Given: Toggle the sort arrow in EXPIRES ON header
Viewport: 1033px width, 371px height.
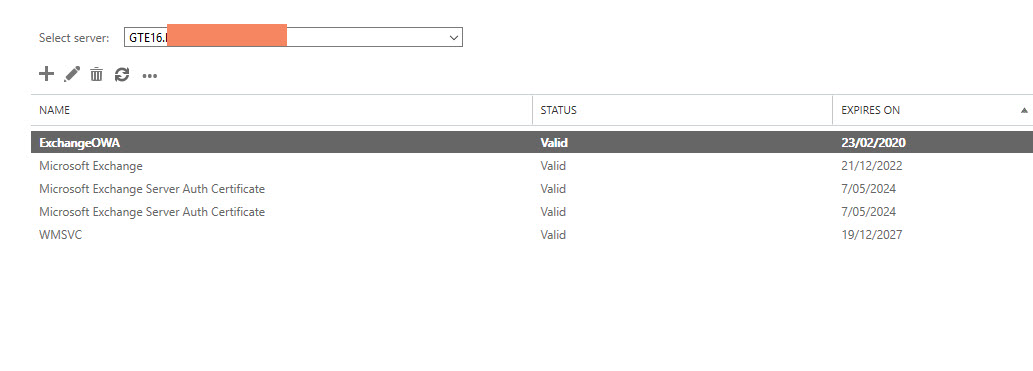Looking at the screenshot, I should pos(1024,110).
